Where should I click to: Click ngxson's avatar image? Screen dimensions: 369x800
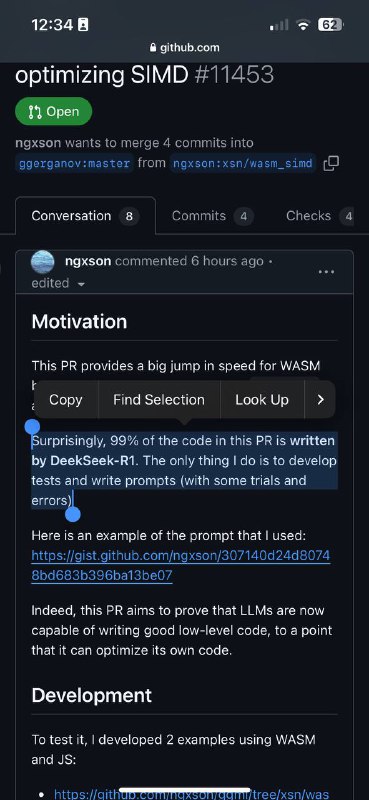pos(43,262)
